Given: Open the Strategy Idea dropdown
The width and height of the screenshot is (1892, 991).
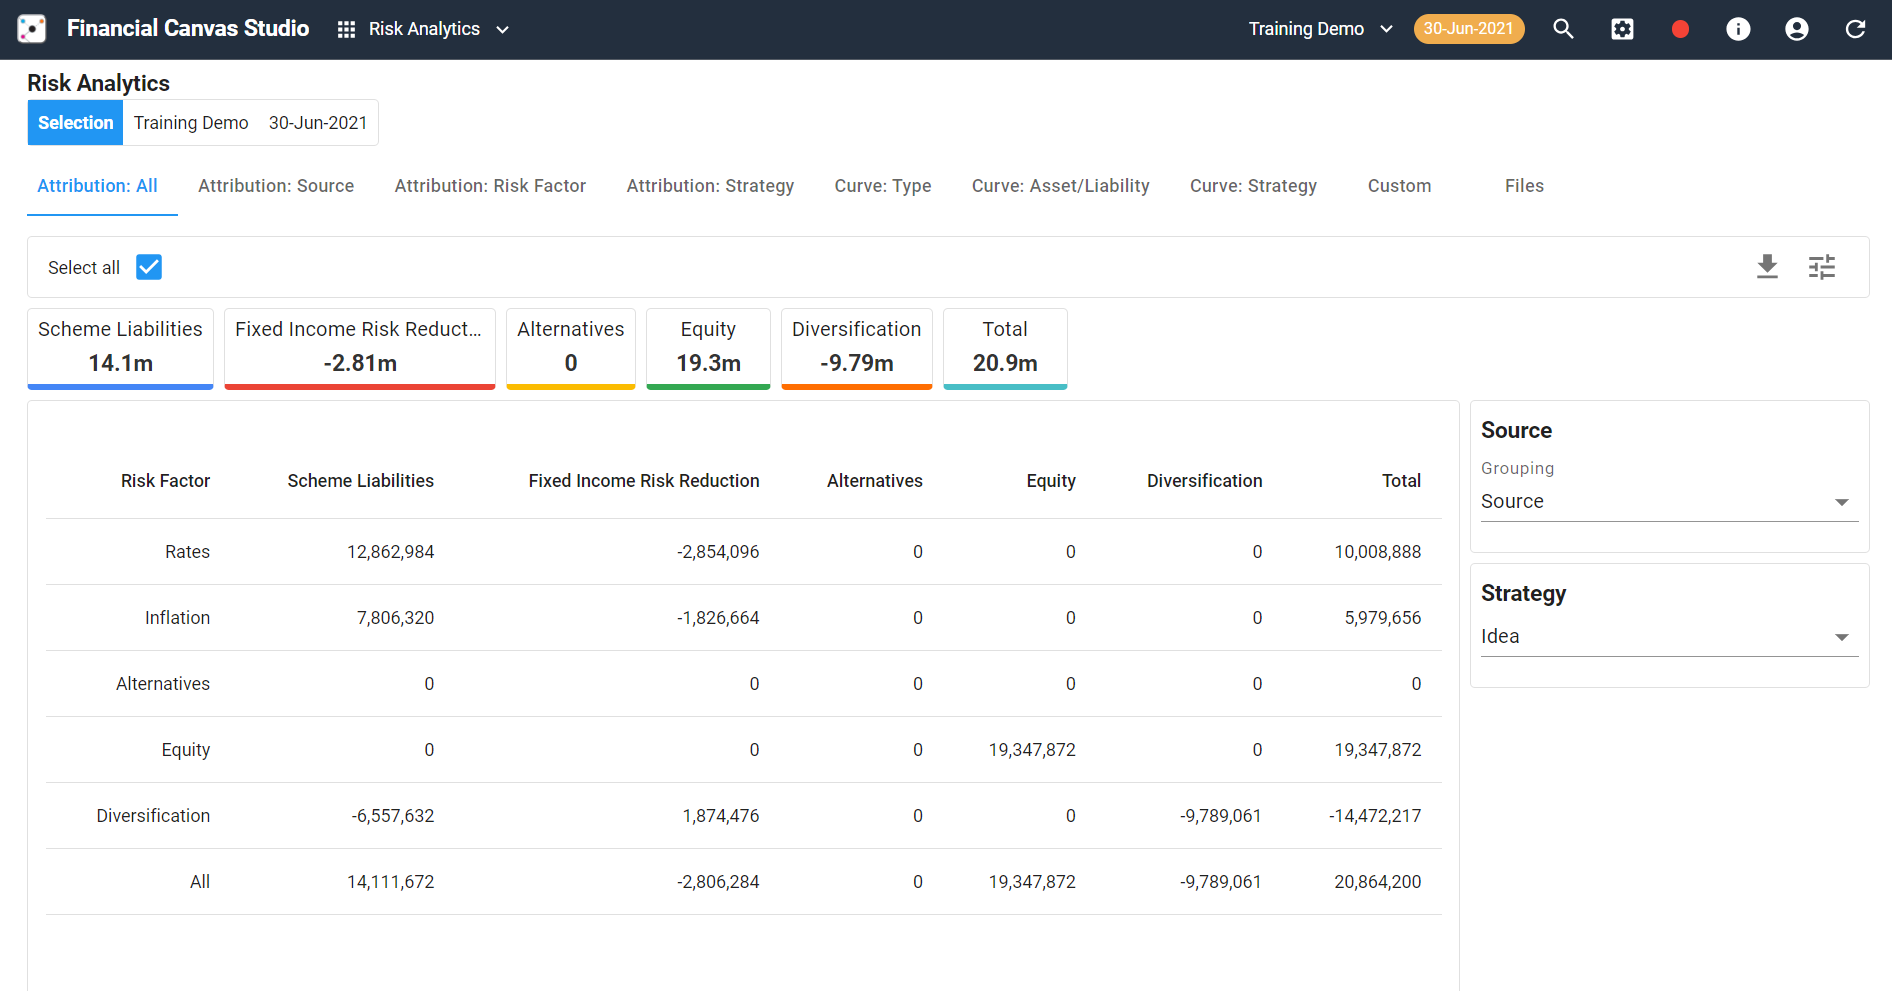Looking at the screenshot, I should [1669, 637].
